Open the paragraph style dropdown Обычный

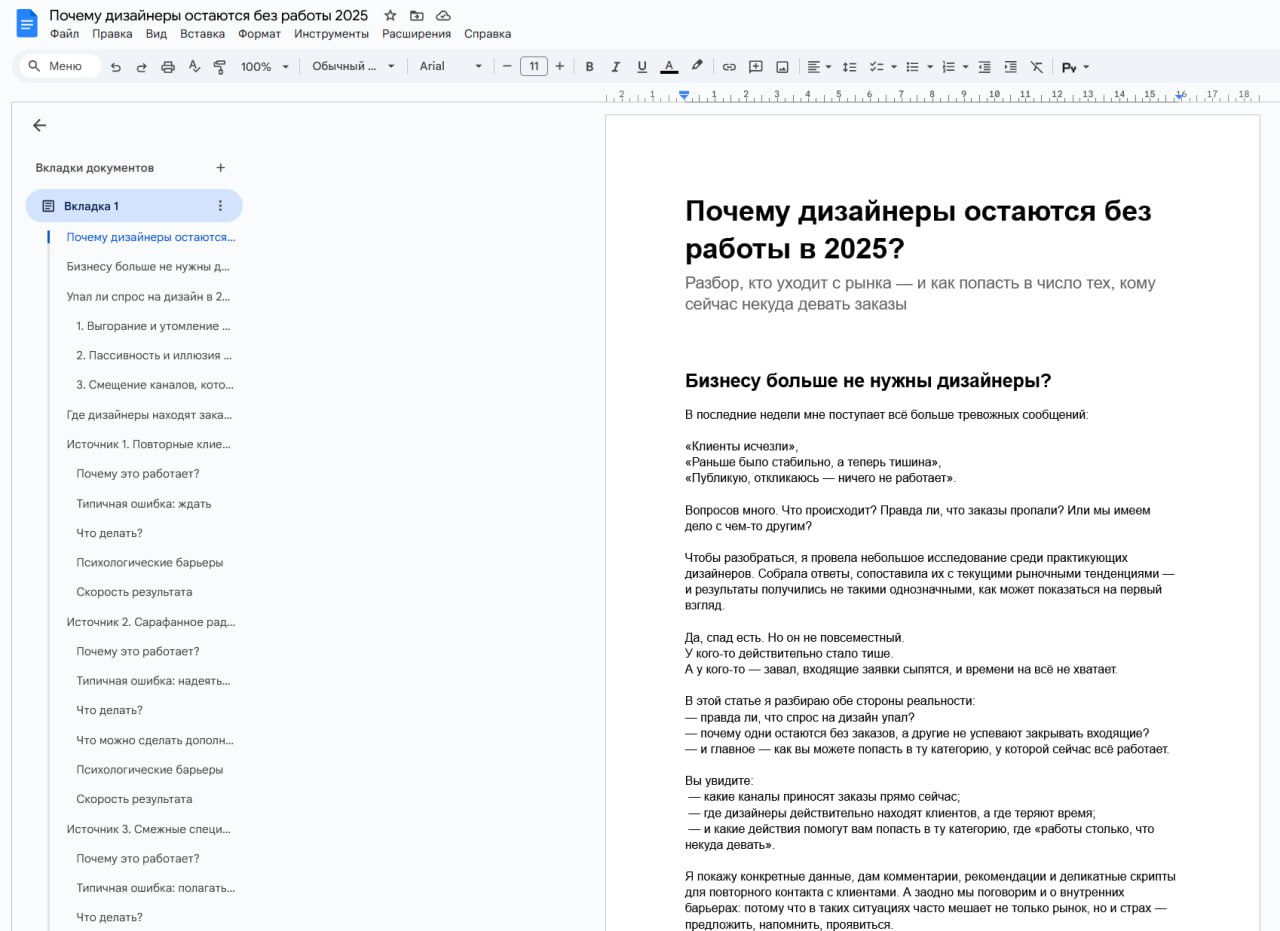(x=353, y=66)
